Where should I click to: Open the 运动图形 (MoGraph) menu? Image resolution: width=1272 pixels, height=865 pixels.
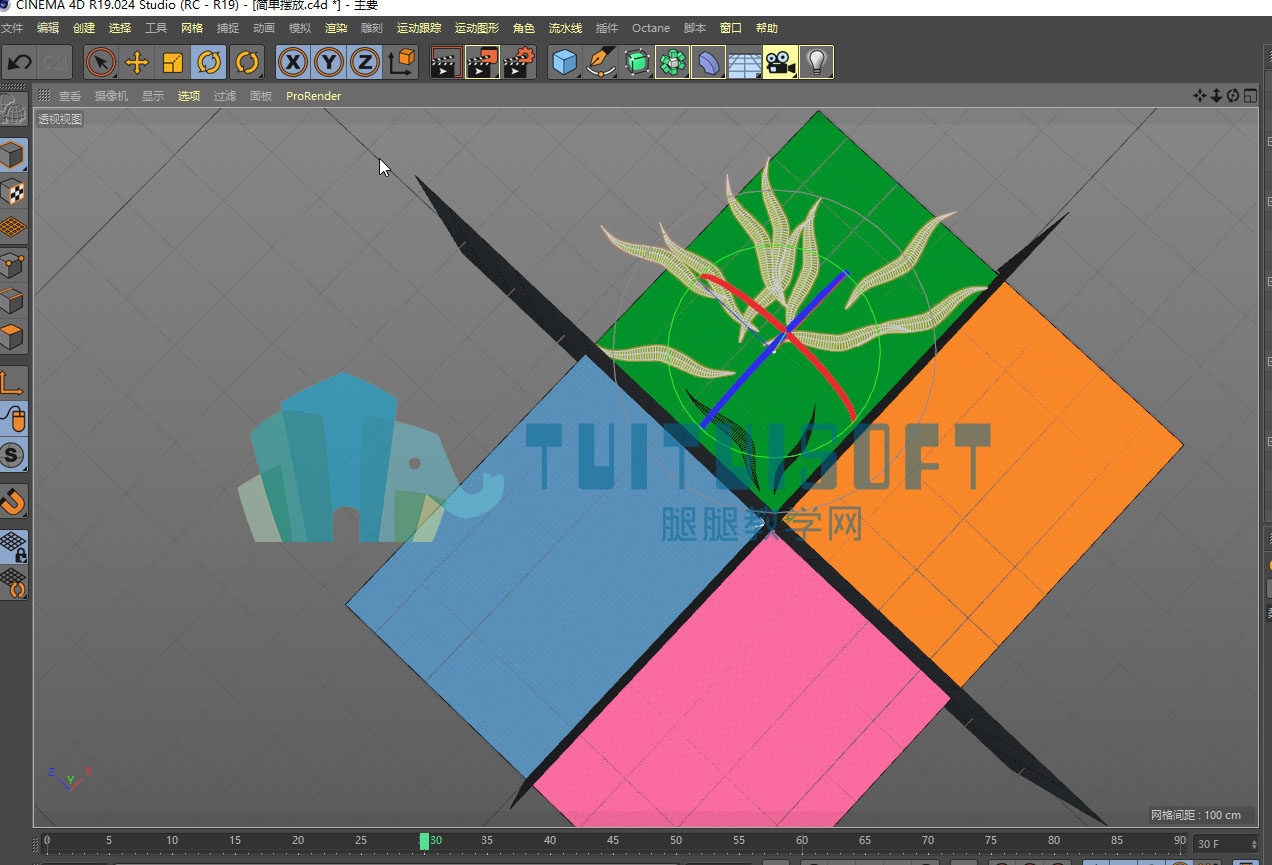click(x=476, y=28)
